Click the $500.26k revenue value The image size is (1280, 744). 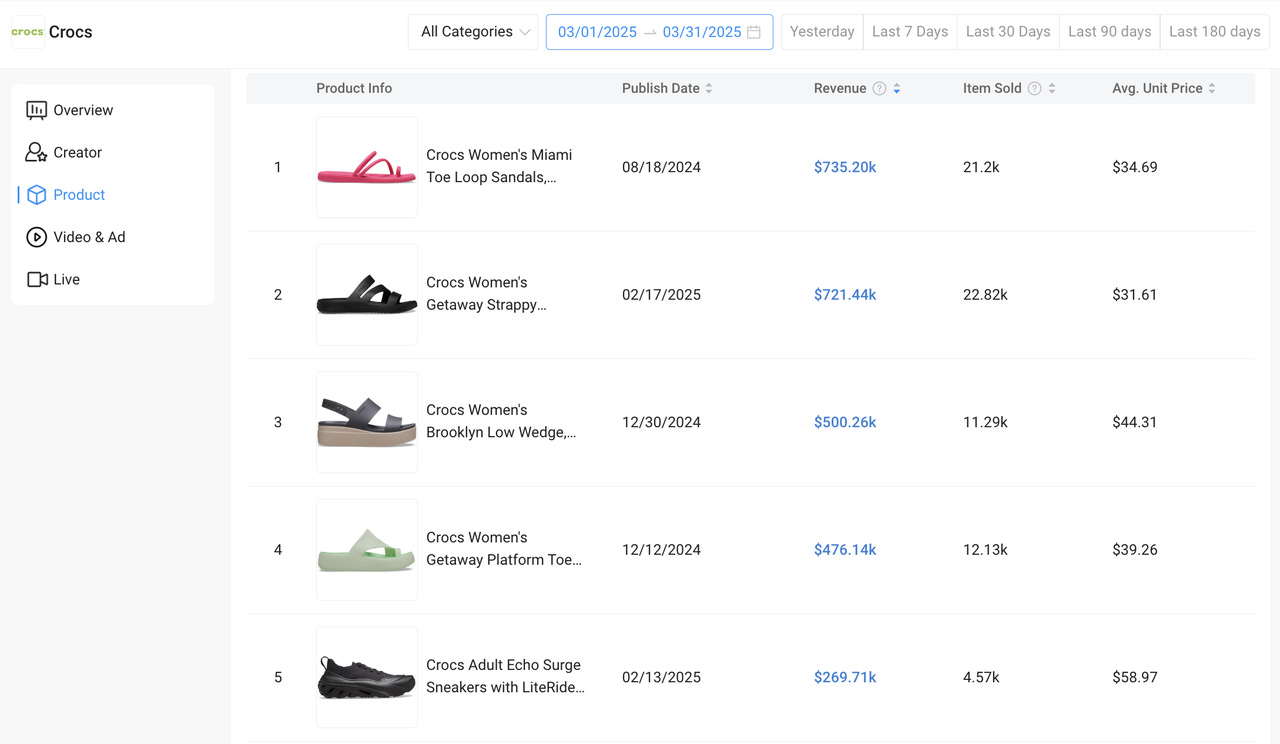845,422
